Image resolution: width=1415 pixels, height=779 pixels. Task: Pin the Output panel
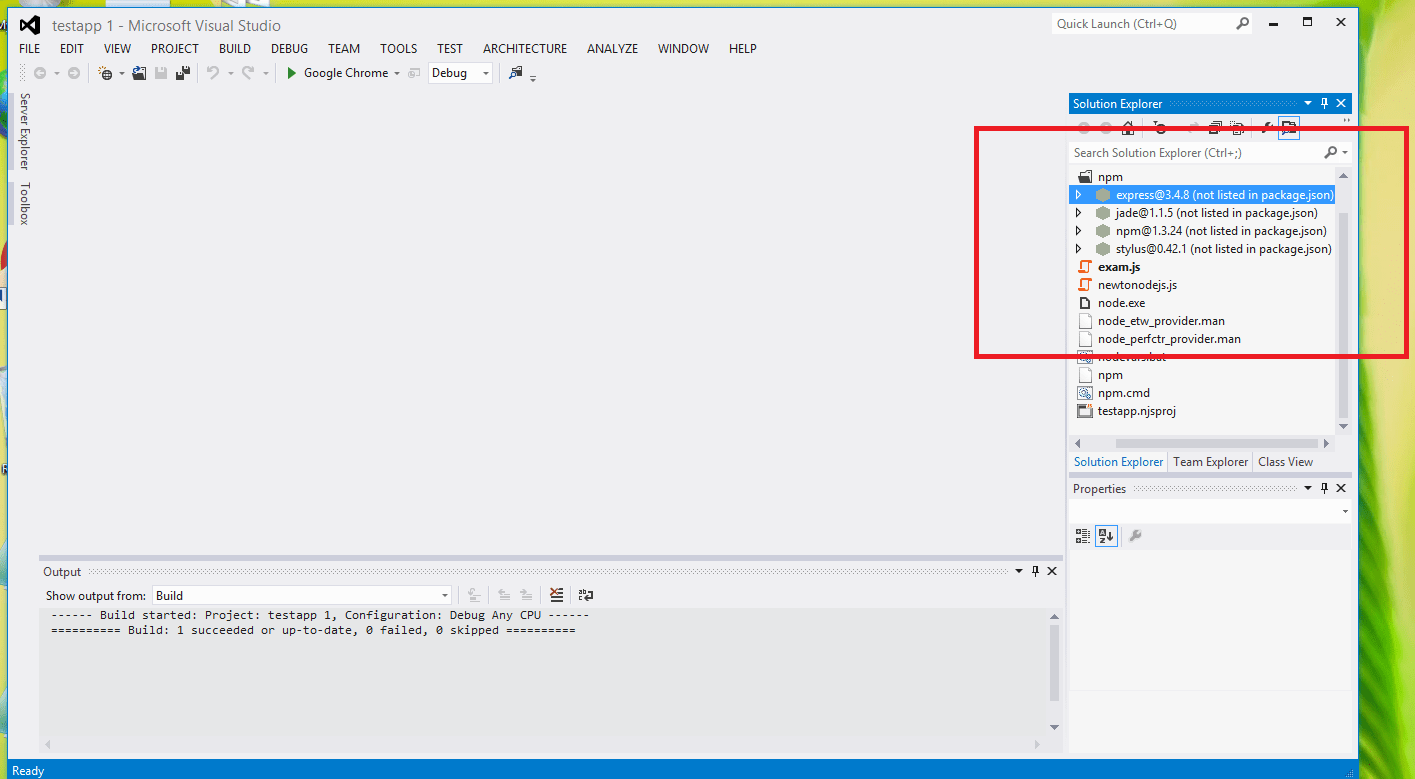coord(1034,571)
